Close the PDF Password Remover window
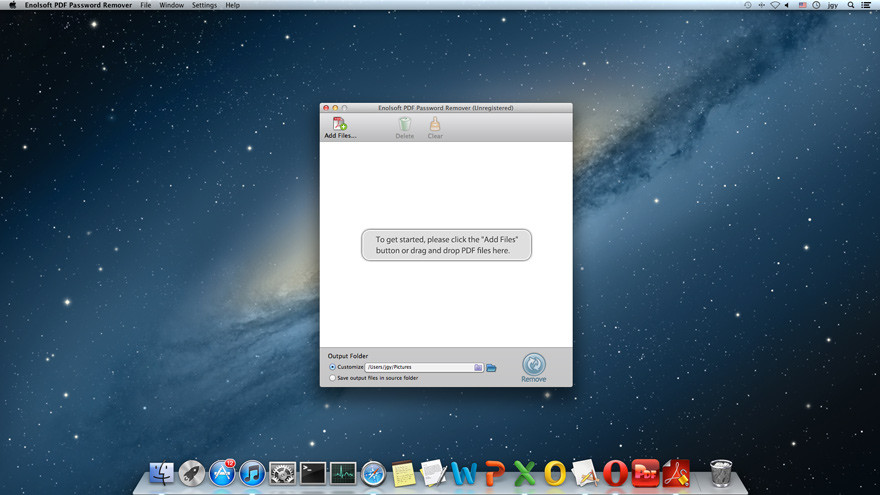Screen dimensions: 880x495 click(326, 108)
